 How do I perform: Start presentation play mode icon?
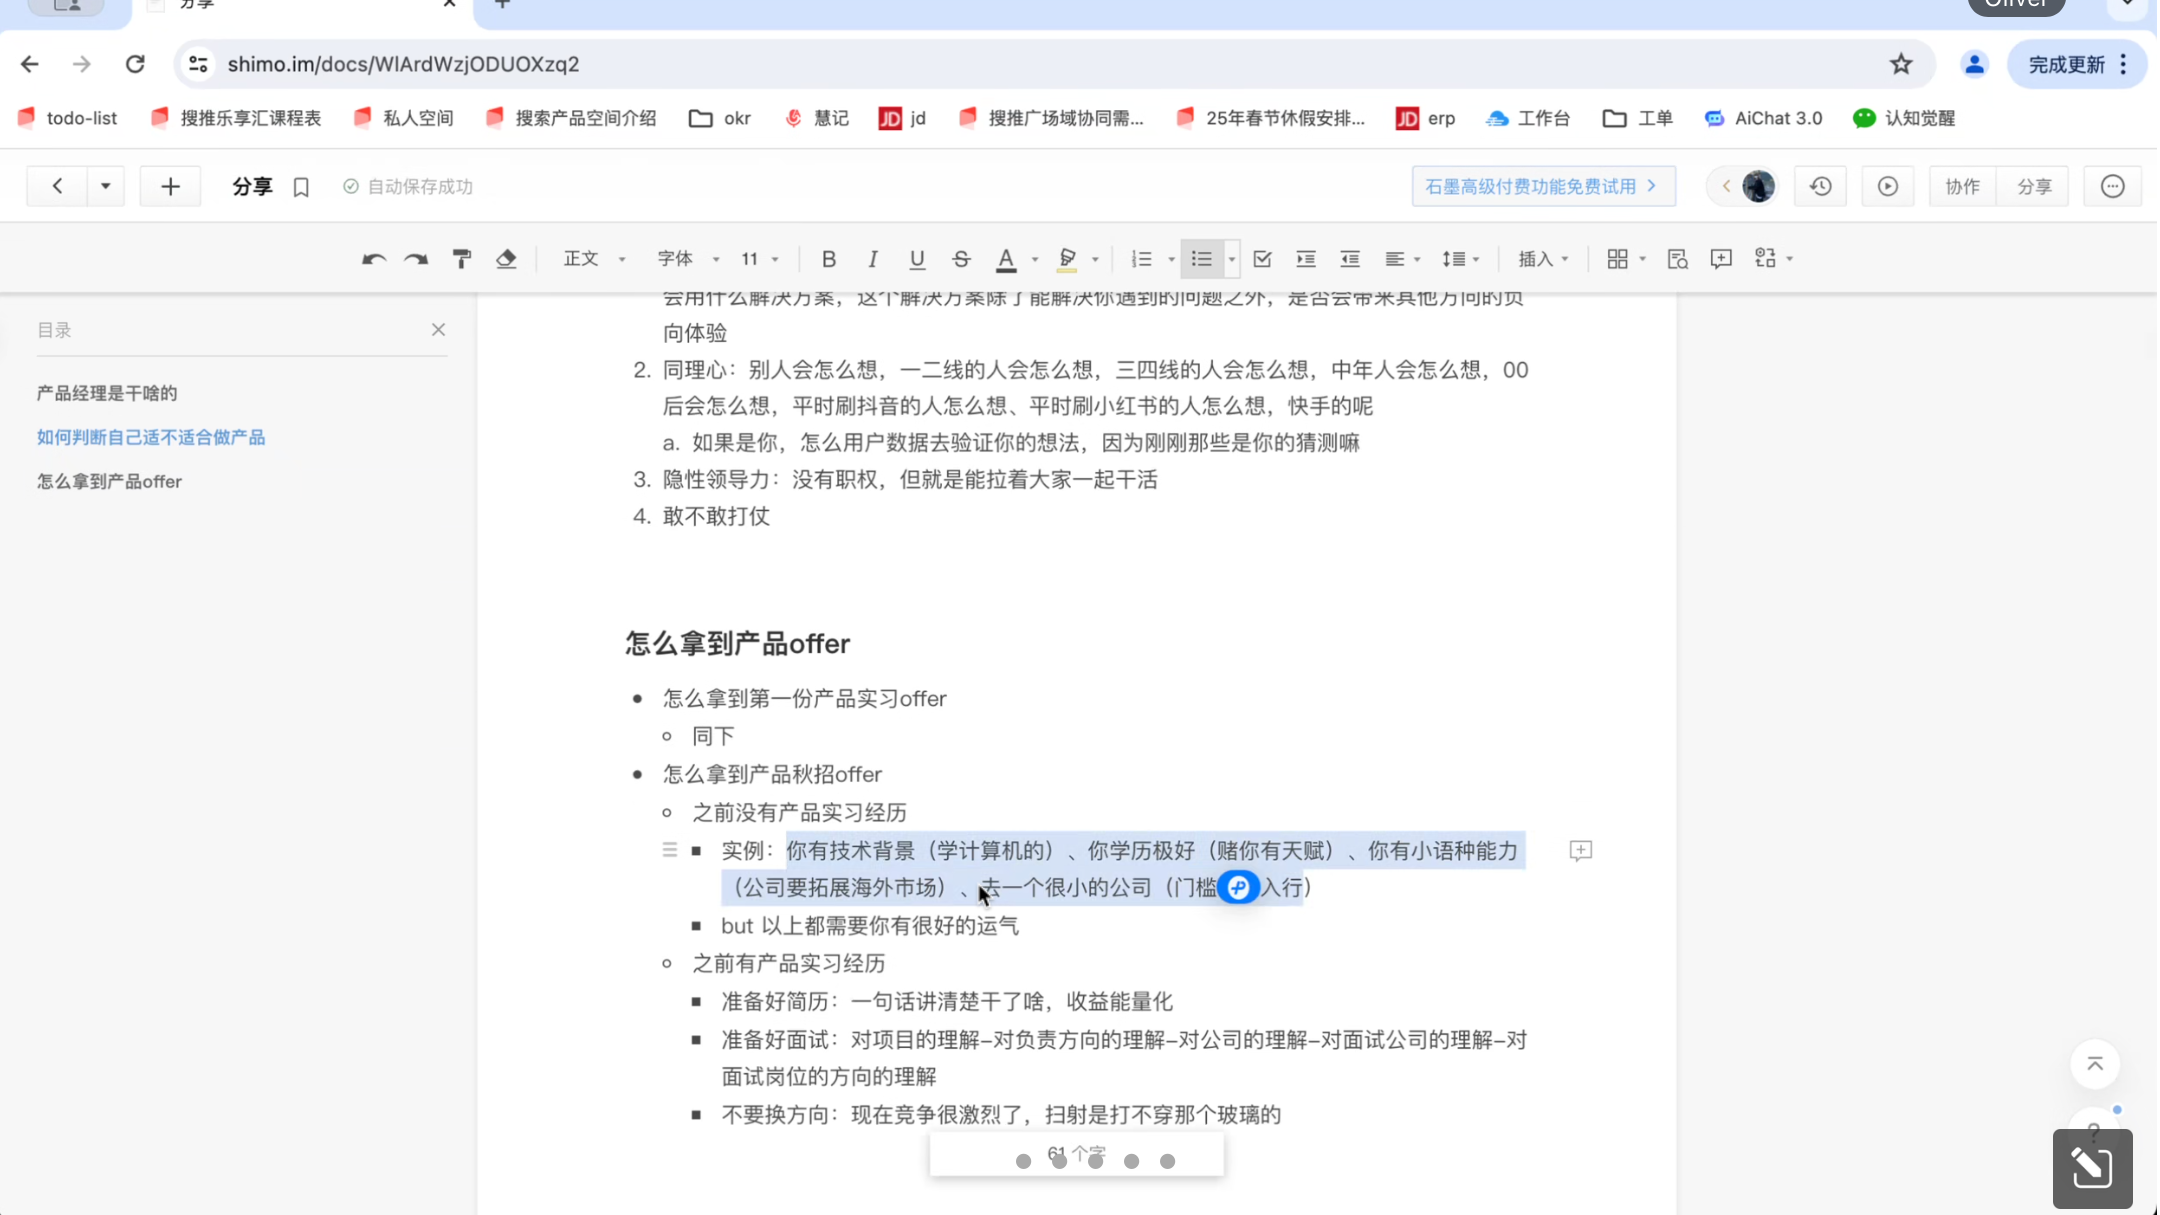coord(1887,187)
